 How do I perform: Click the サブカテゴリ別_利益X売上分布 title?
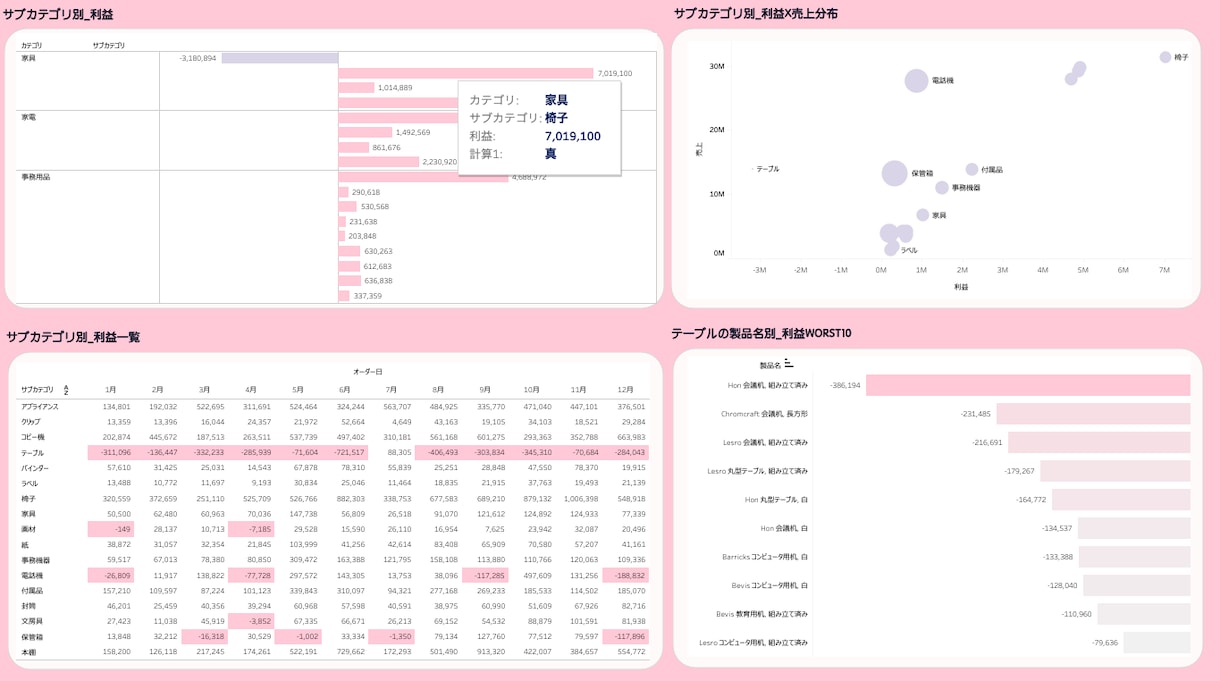pyautogui.click(x=756, y=14)
